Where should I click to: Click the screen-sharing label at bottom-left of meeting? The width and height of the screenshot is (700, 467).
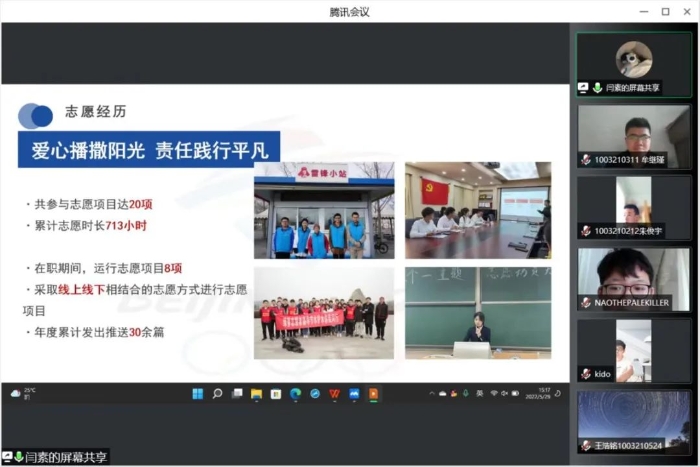point(55,457)
